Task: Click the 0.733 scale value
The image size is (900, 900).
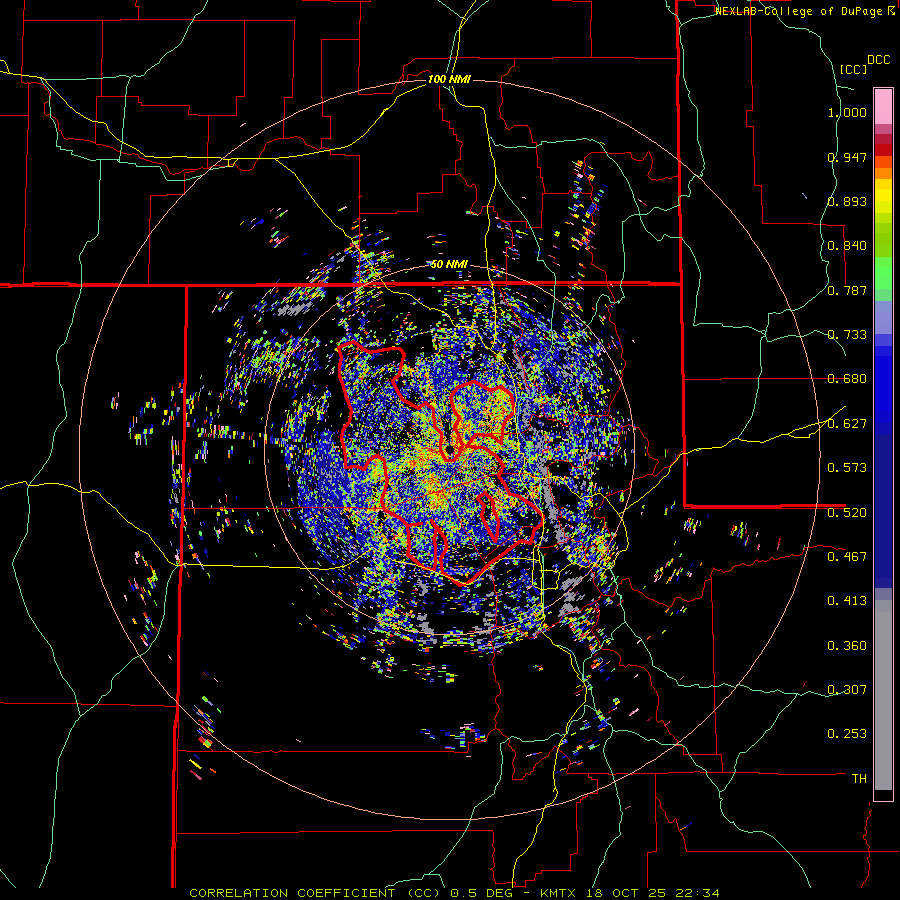Action: point(847,335)
